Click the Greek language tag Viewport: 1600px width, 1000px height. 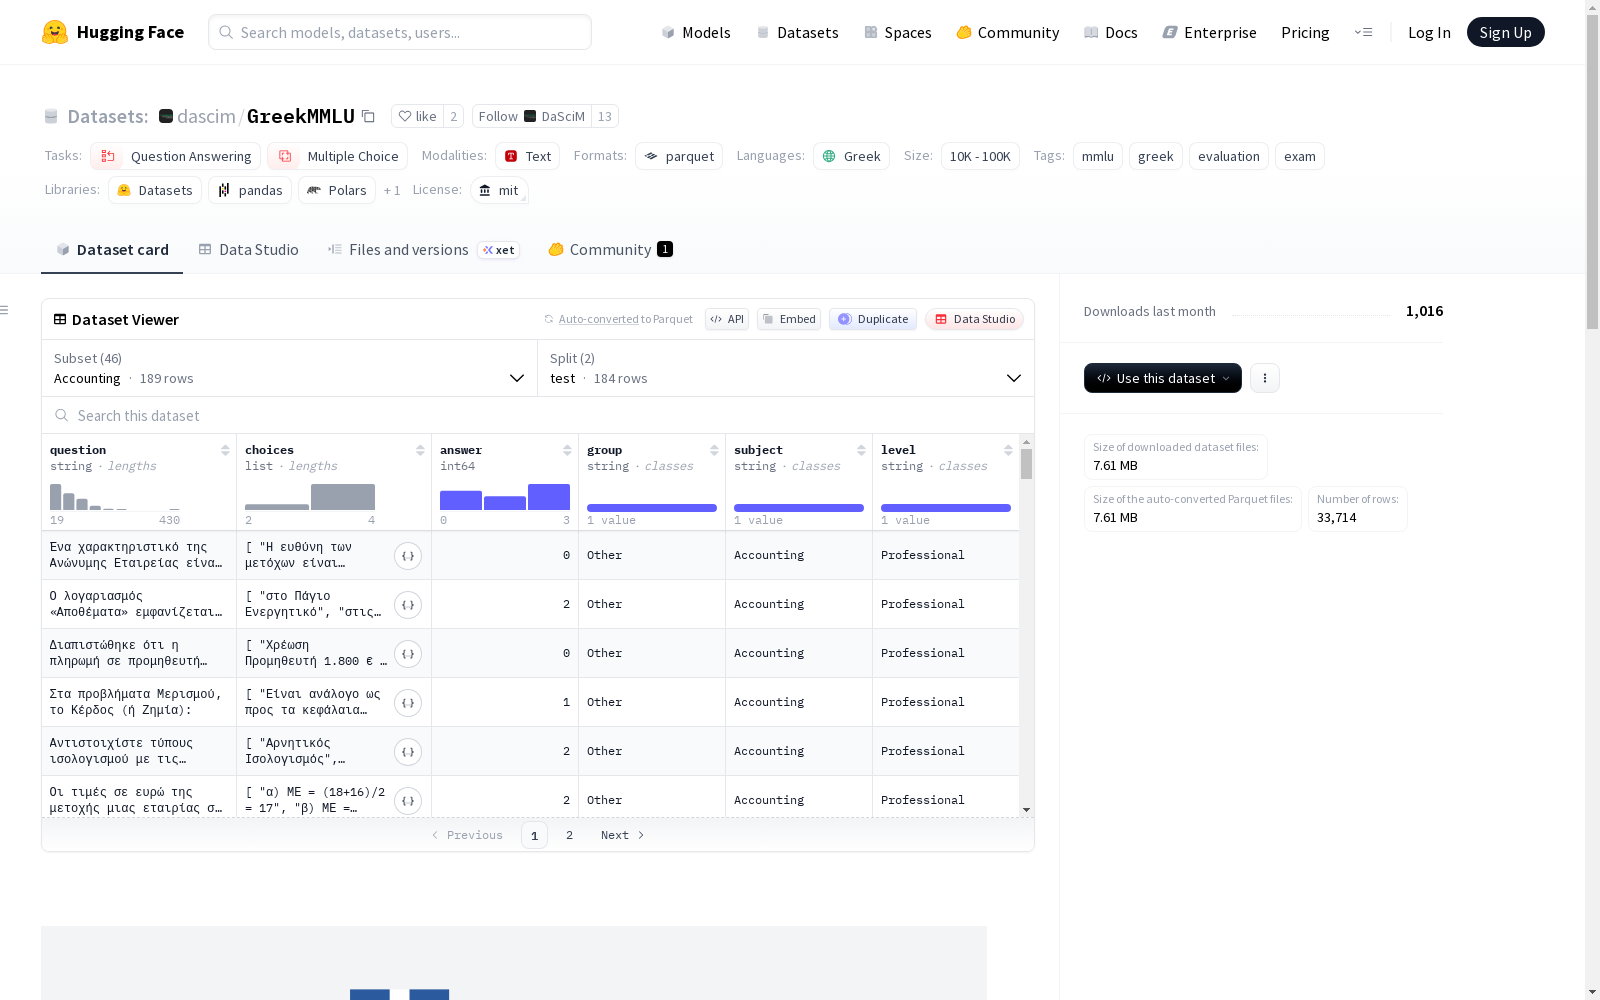pyautogui.click(x=851, y=156)
